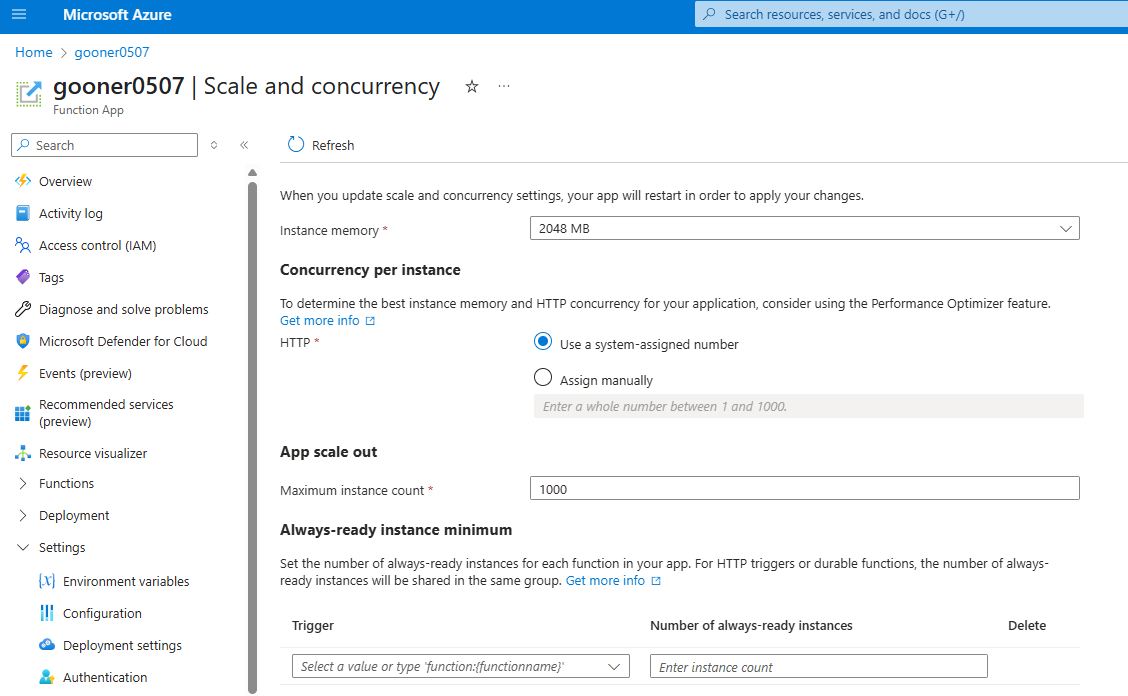Click gooner0507 breadcrumb link
Image resolution: width=1128 pixels, height=696 pixels.
click(112, 53)
